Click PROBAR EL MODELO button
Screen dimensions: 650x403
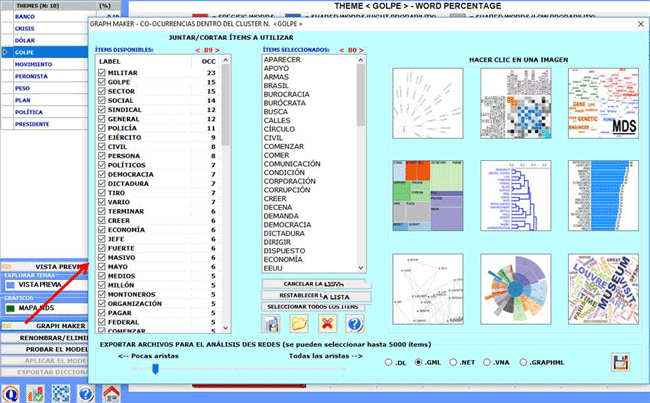[45, 349]
